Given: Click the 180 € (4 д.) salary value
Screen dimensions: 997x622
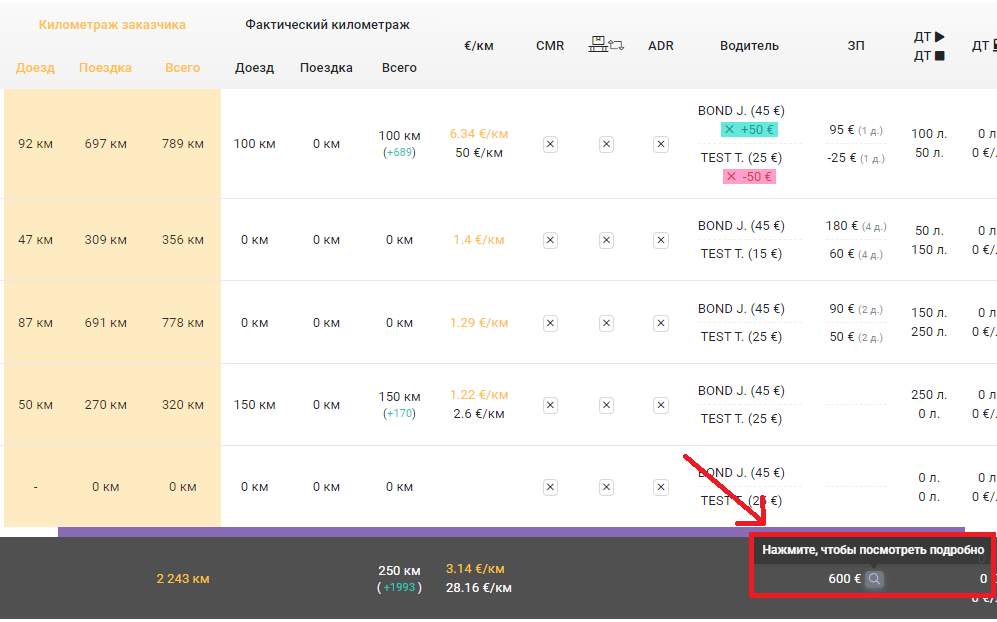Looking at the screenshot, I should click(x=856, y=226).
